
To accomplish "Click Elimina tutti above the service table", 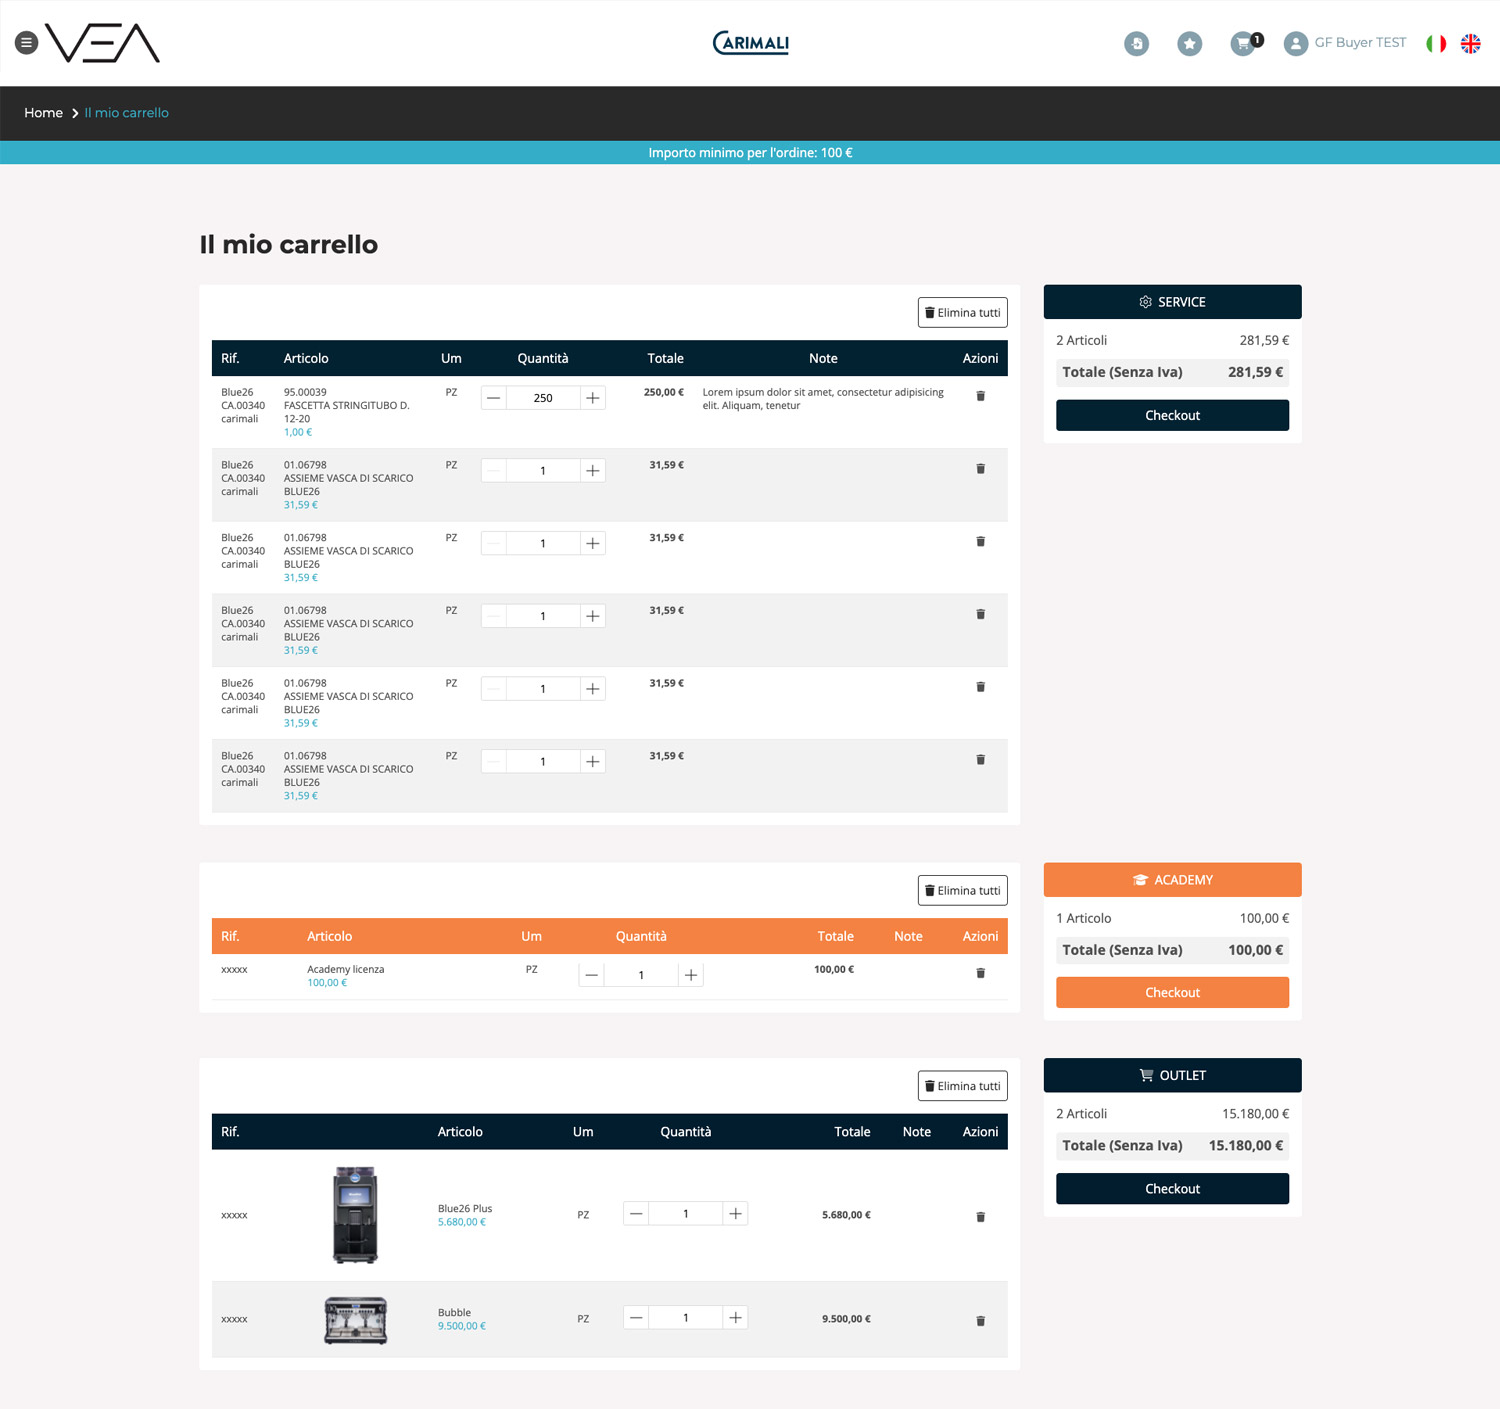I will tap(962, 313).
